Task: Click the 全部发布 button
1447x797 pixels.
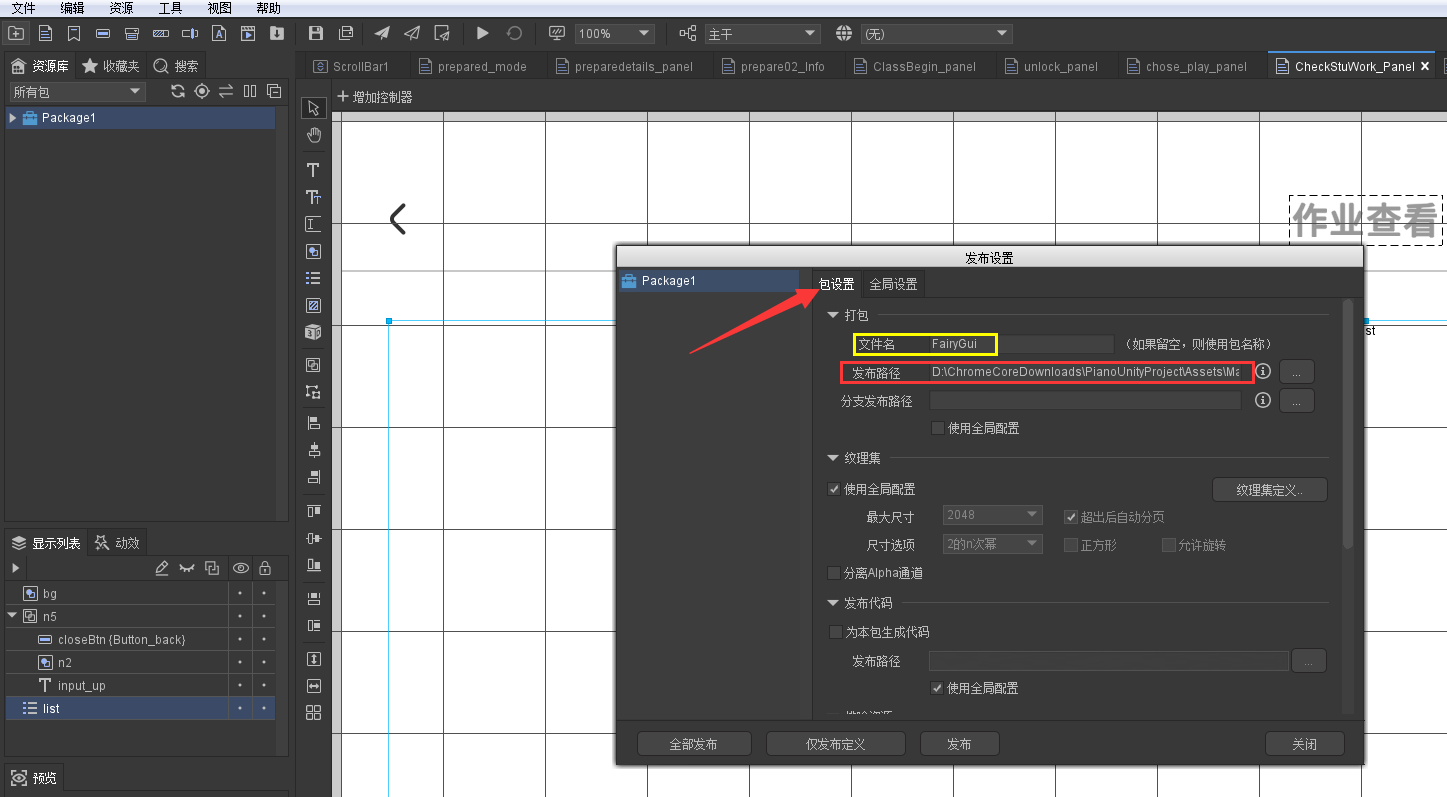Action: pos(694,743)
